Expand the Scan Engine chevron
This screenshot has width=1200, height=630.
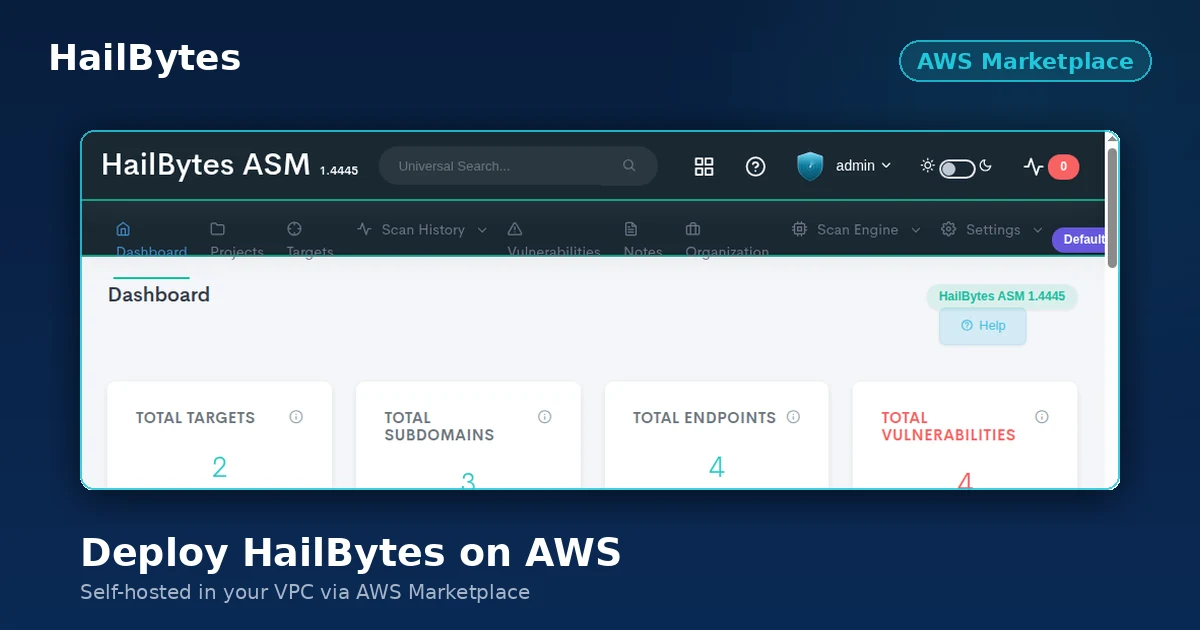[917, 230]
